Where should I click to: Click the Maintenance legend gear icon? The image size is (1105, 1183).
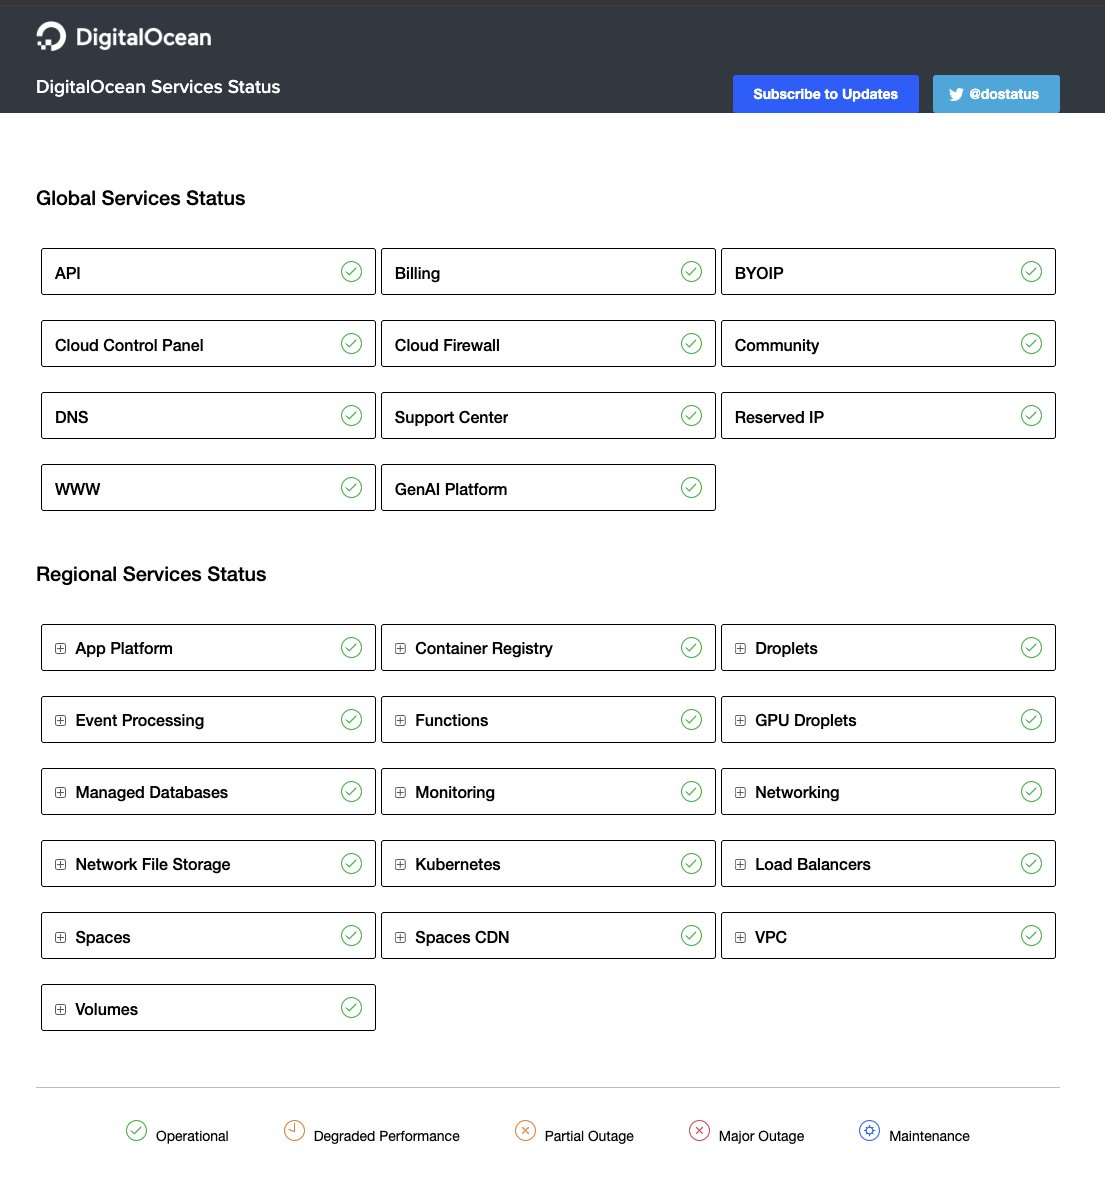click(870, 1131)
